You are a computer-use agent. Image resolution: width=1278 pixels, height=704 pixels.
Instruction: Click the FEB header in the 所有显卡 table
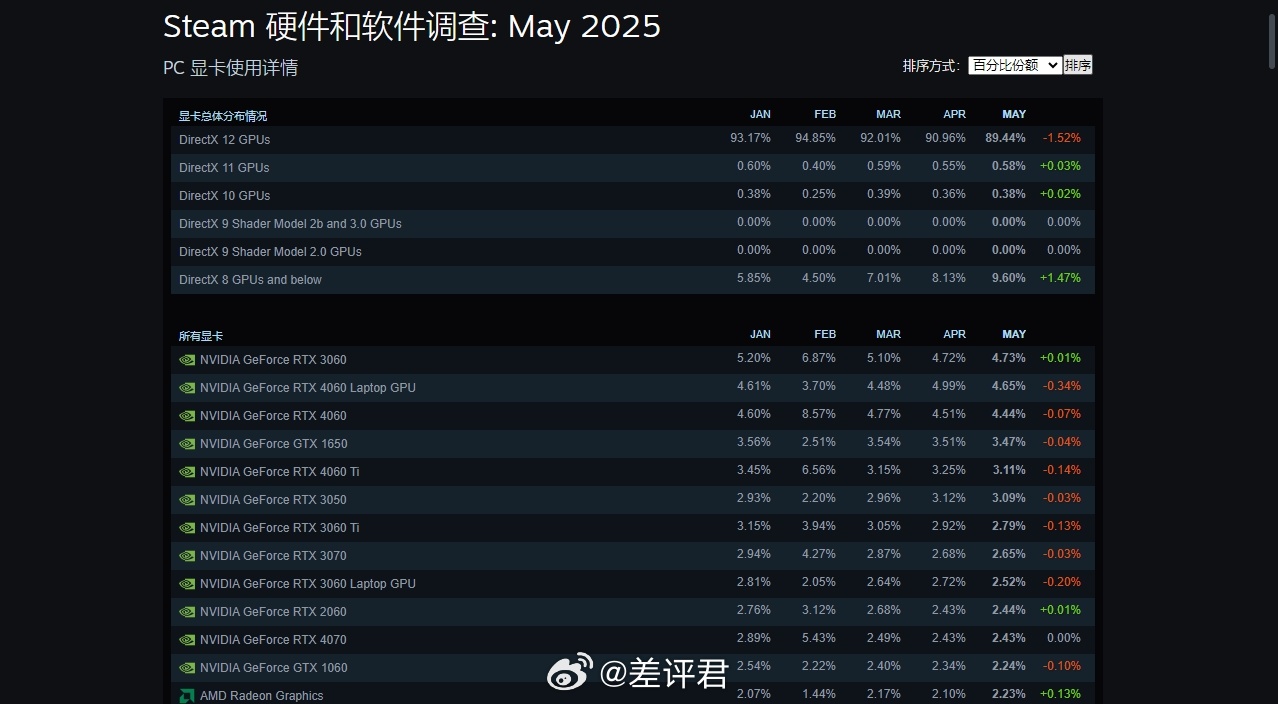tap(825, 334)
